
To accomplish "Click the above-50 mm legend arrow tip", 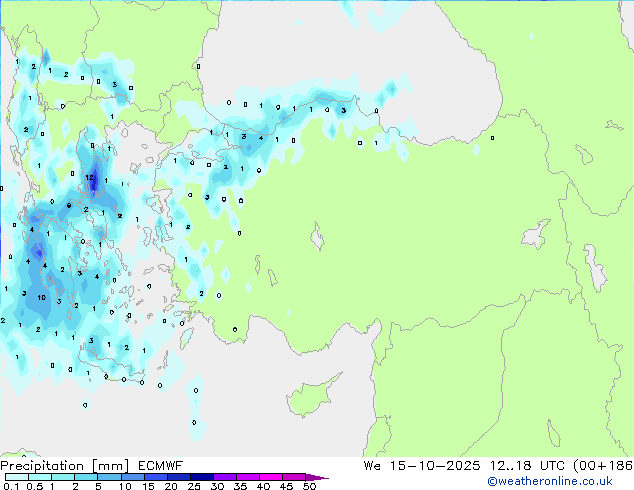I will tap(317, 477).
